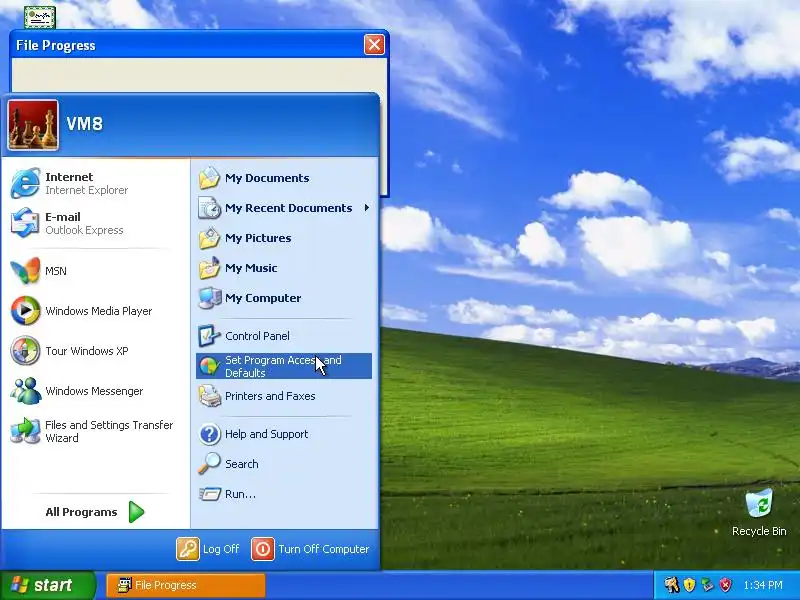Click Set Program Access and Defaults icon
Screen dimensions: 800x600
(x=209, y=366)
